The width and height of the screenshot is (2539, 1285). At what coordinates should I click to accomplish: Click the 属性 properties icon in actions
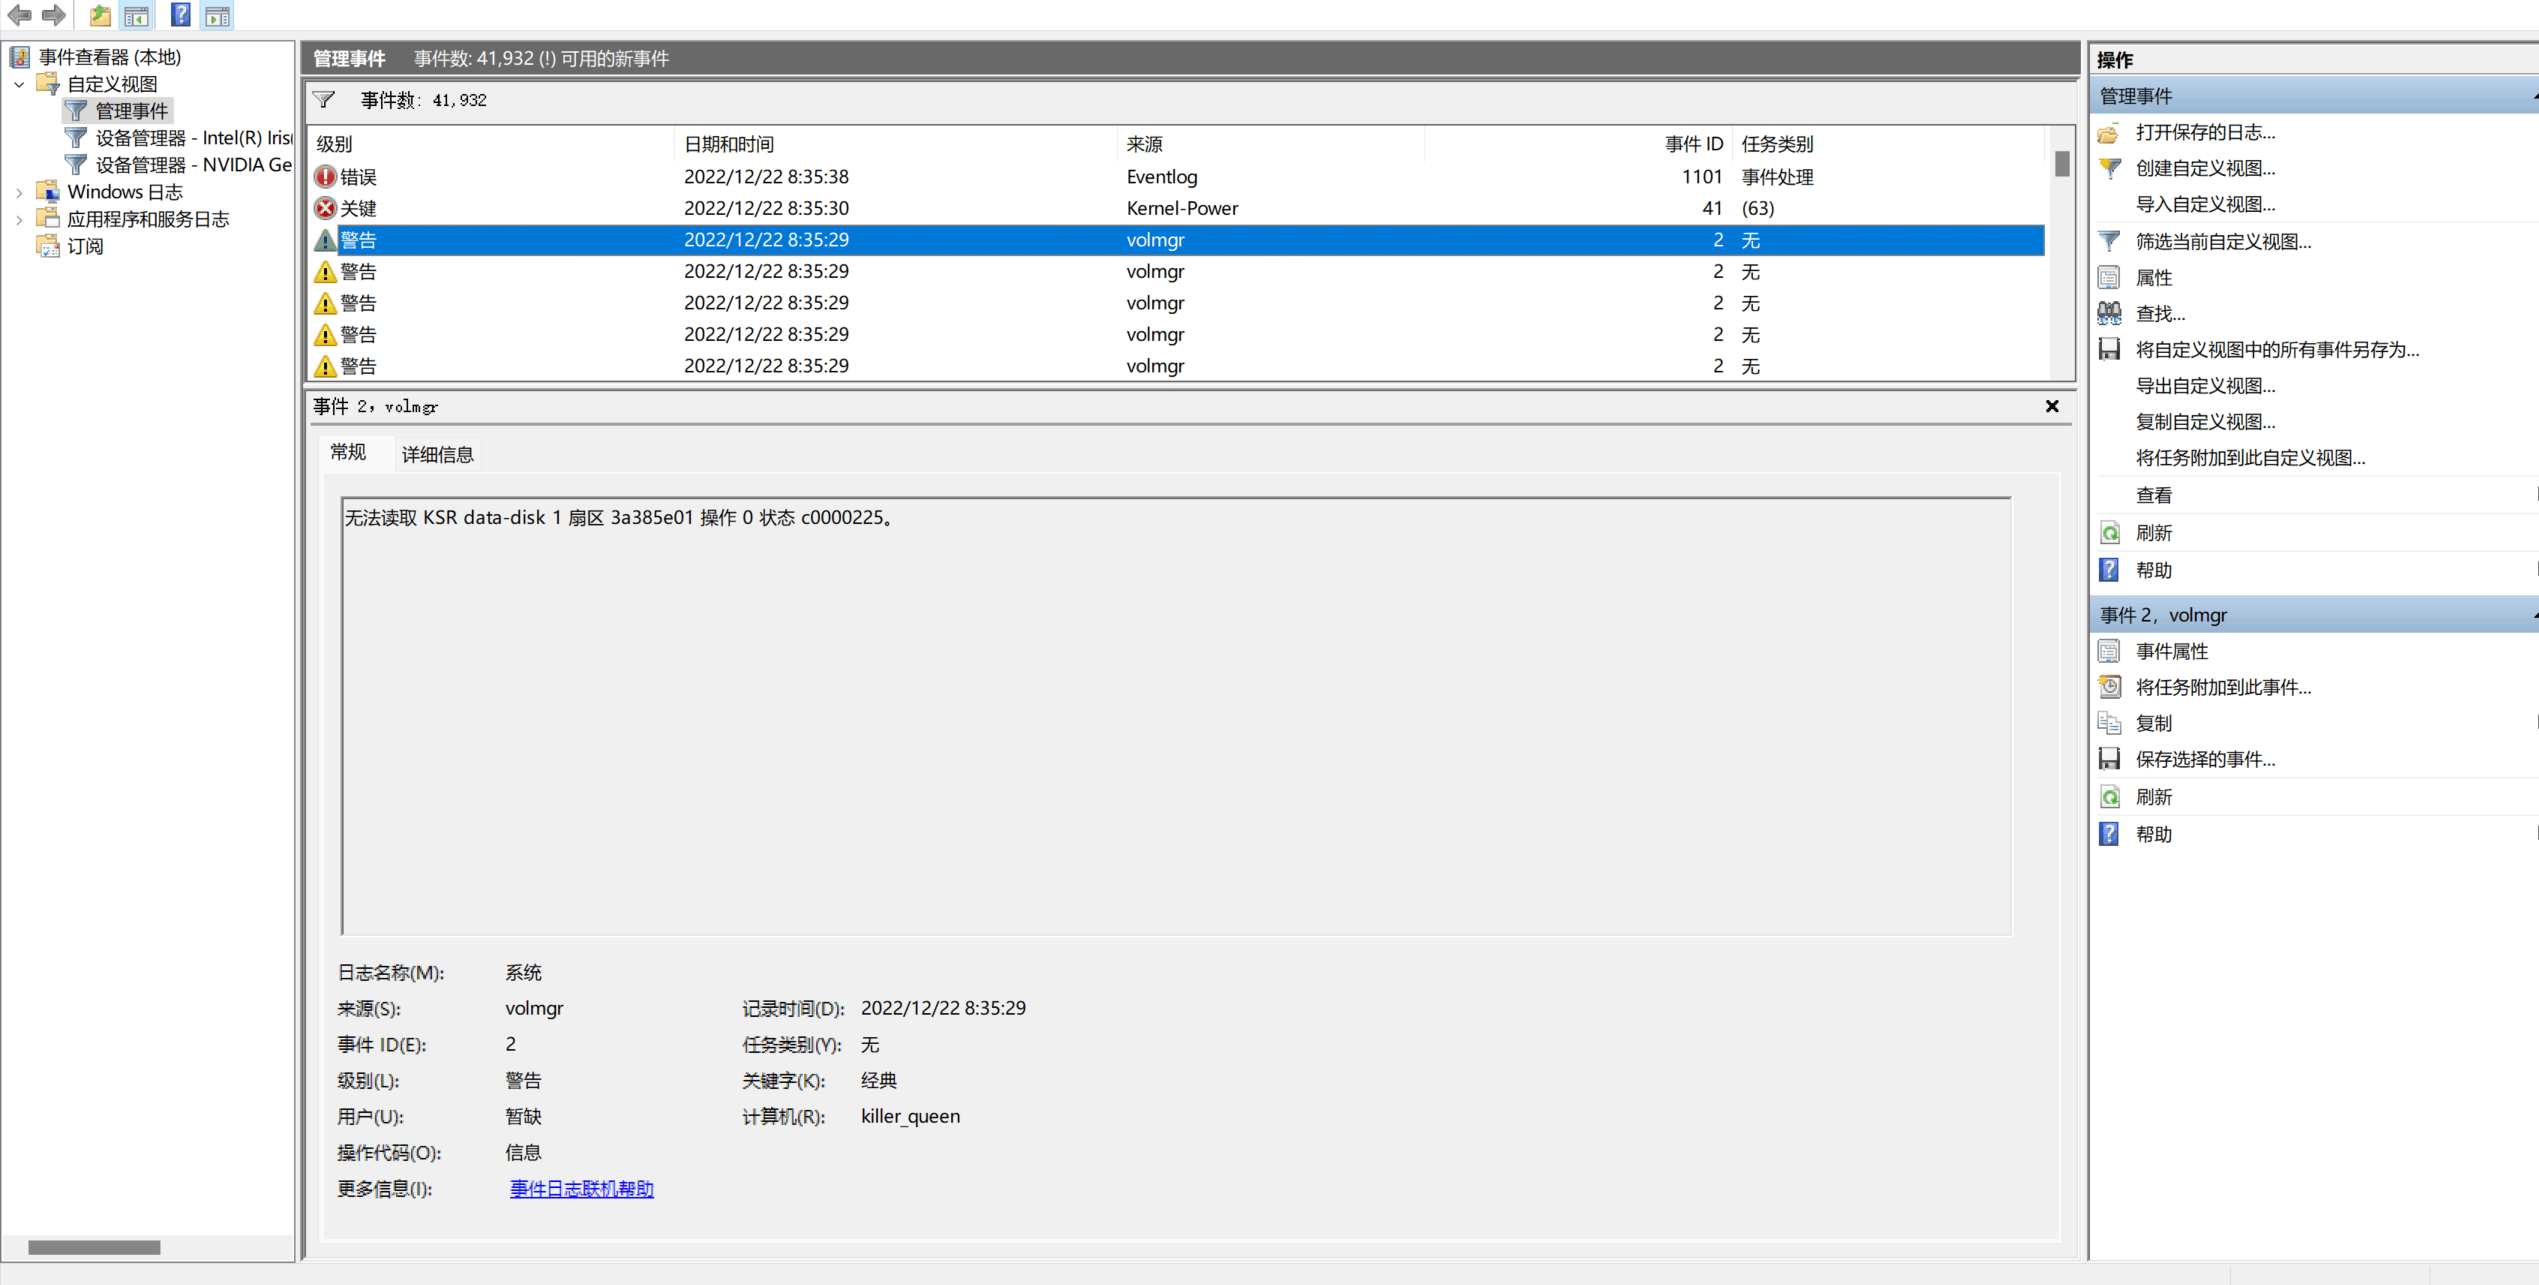tap(2109, 277)
